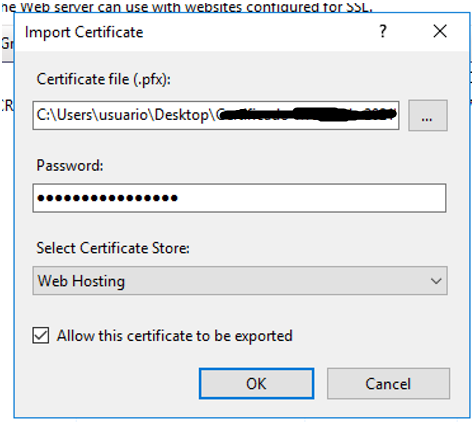This screenshot has height=422, width=472.
Task: Cancel the certificate import
Action: tap(388, 384)
